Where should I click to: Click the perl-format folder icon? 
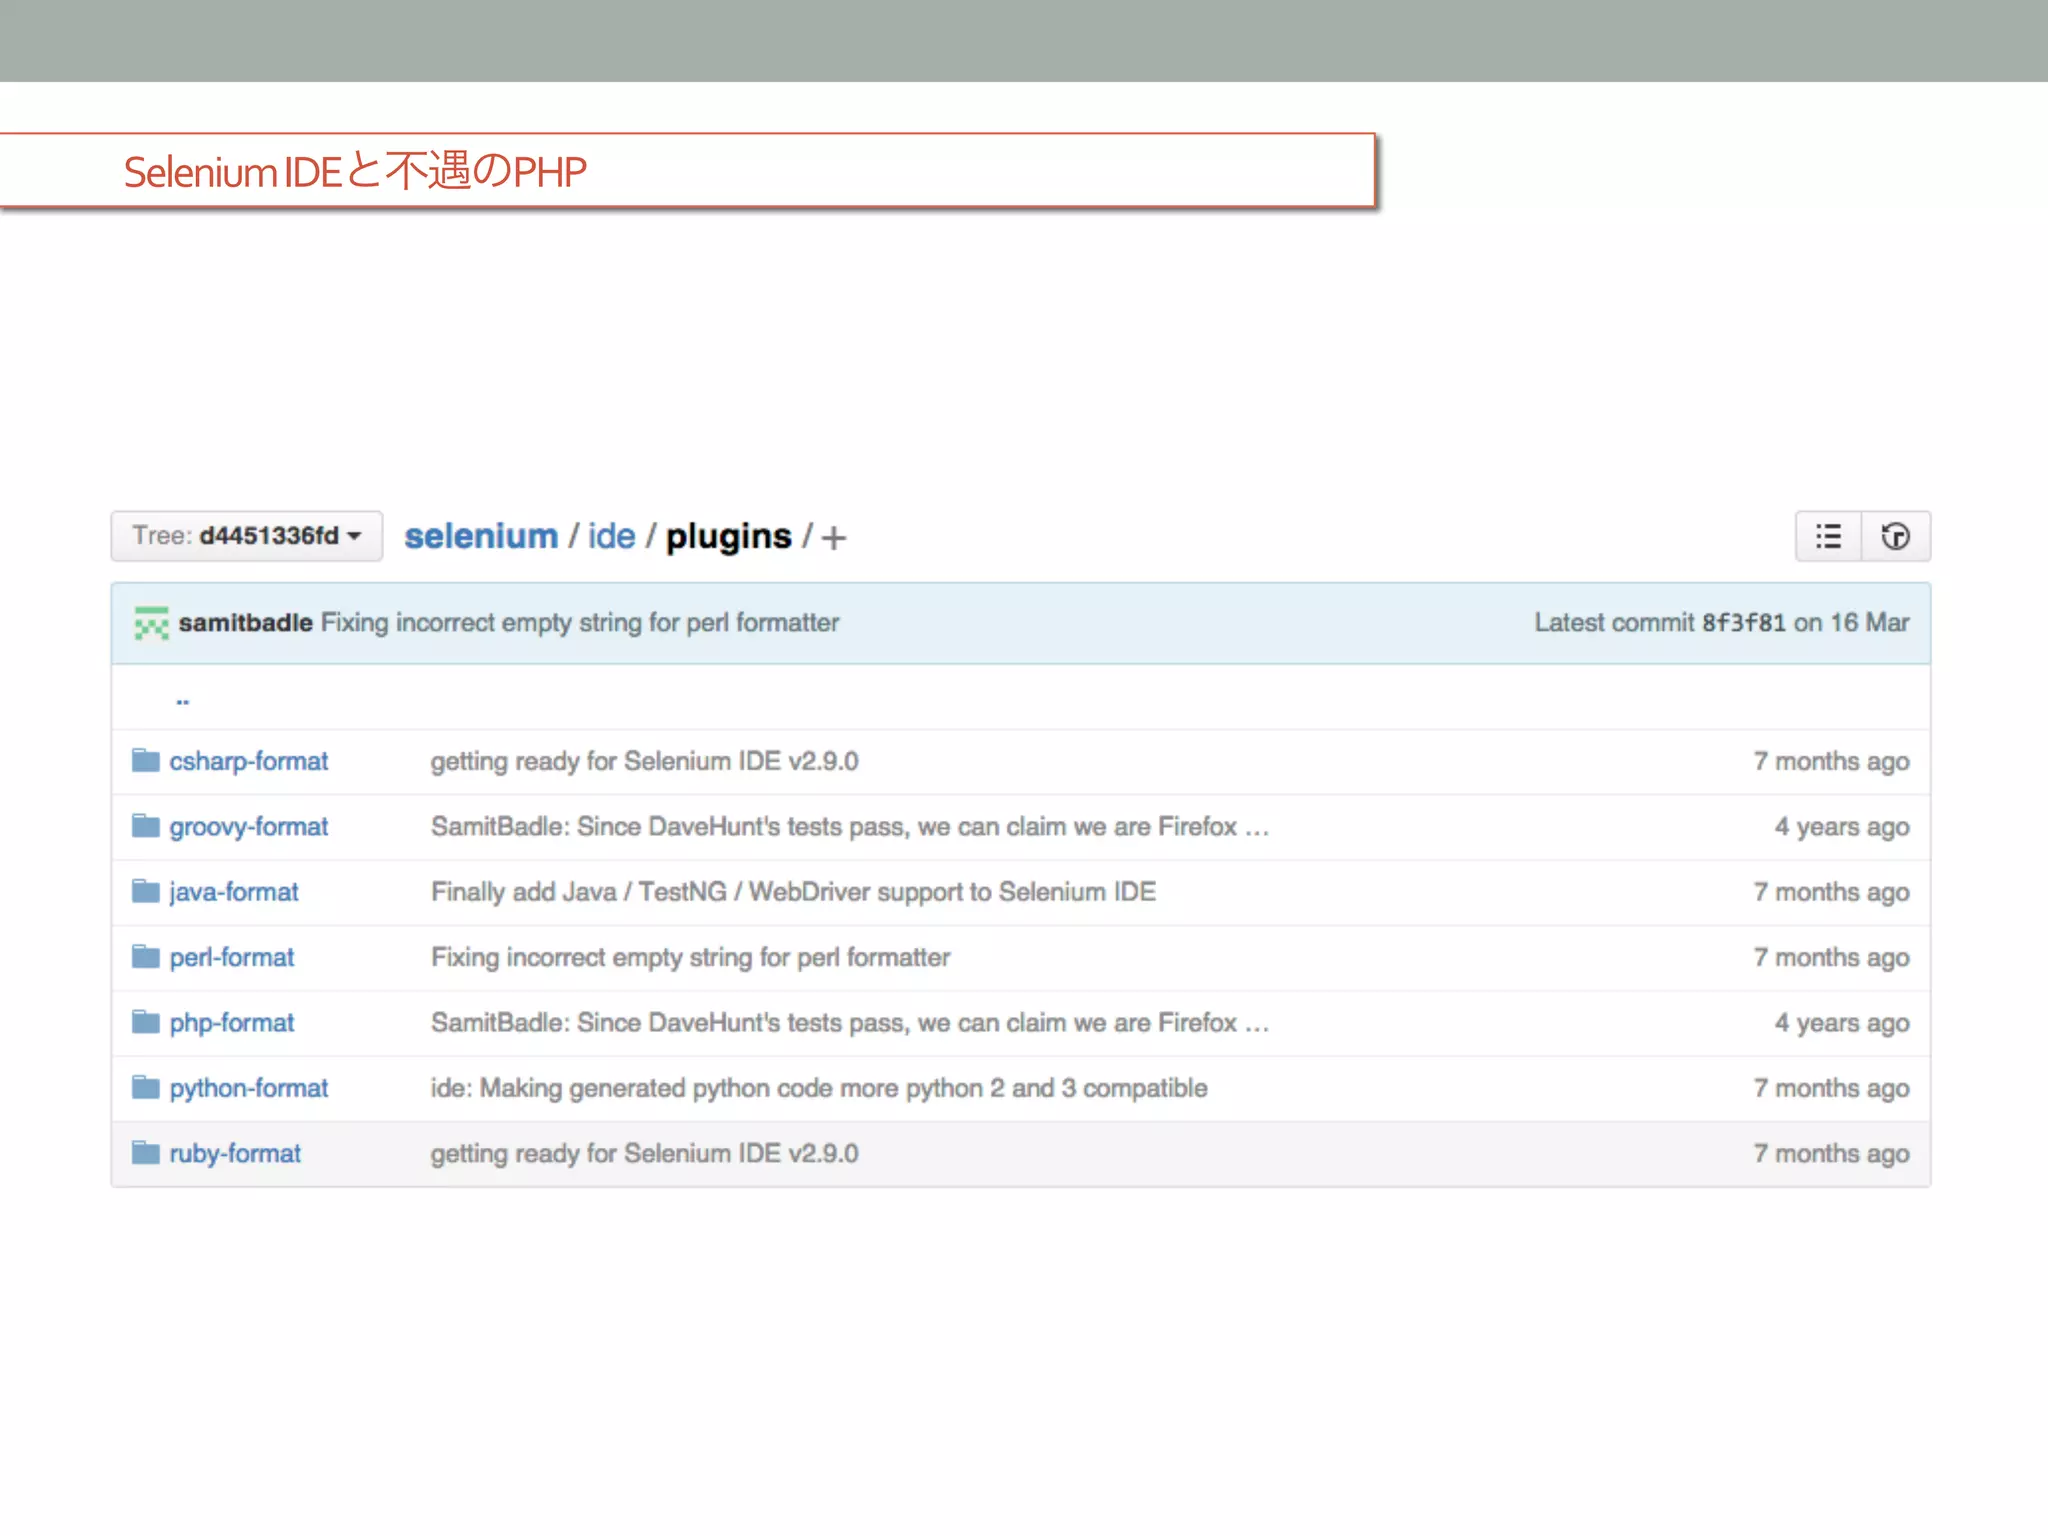click(x=146, y=957)
